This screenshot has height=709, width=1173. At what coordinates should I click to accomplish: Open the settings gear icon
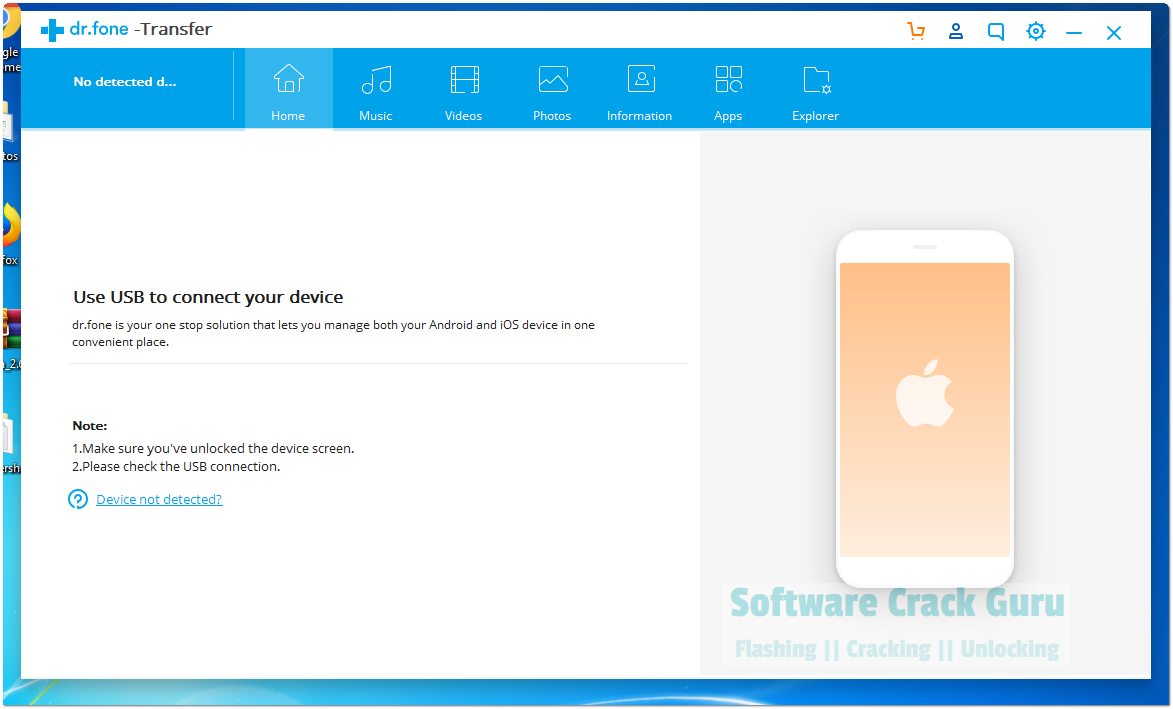click(x=1035, y=31)
